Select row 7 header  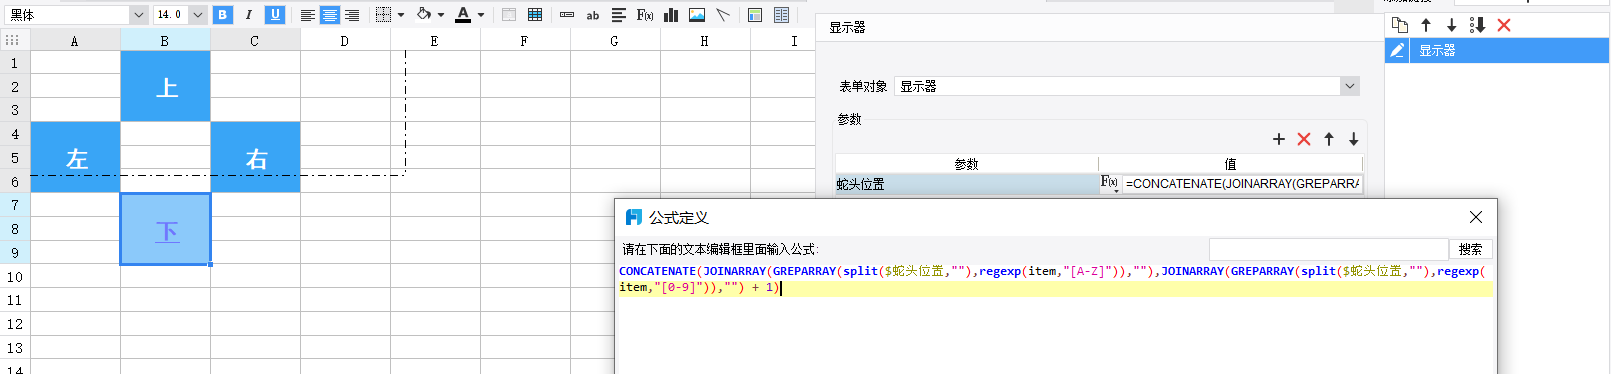15,205
